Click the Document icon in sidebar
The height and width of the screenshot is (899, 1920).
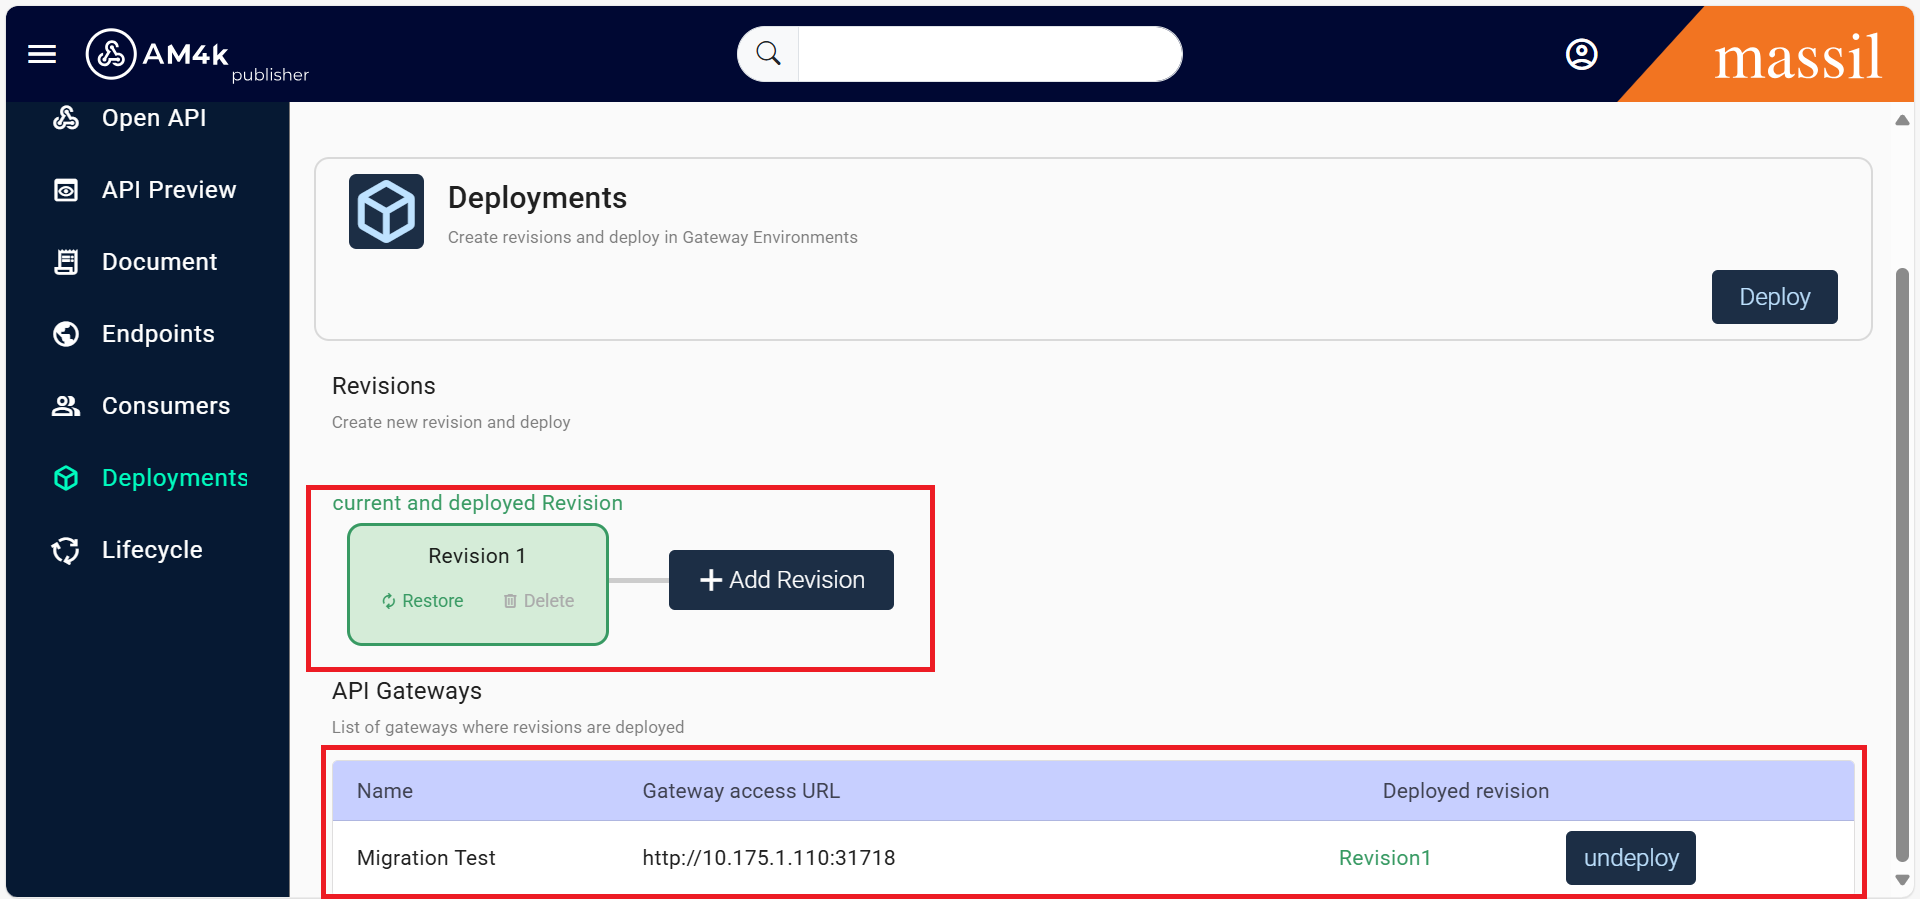66,262
